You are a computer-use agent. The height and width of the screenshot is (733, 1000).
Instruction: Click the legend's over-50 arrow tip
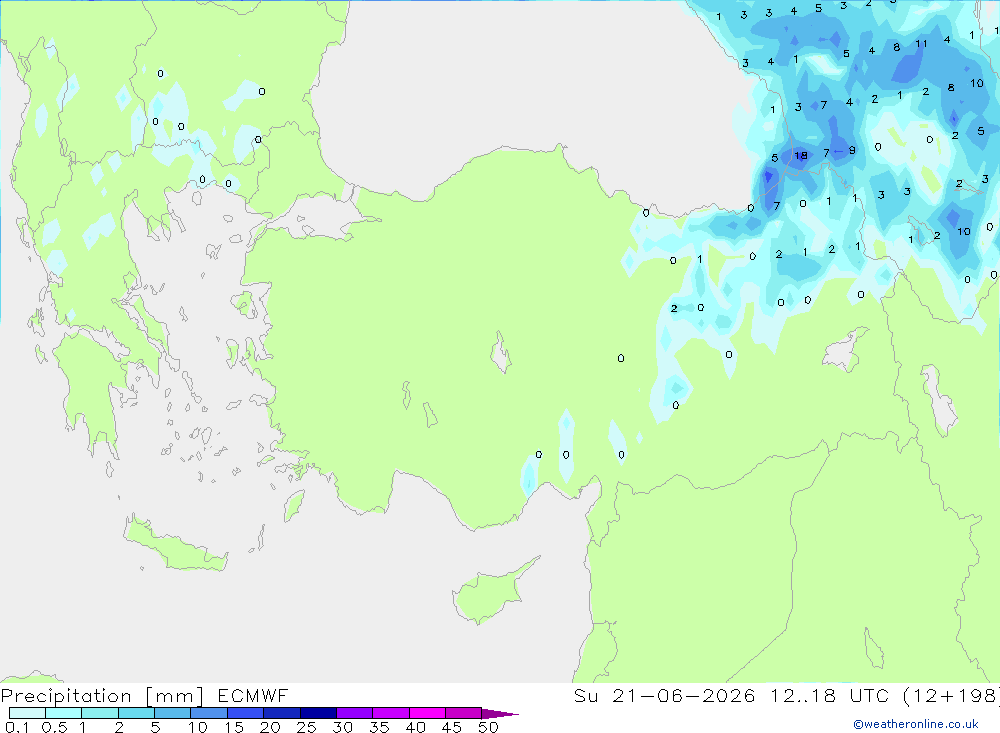(x=501, y=714)
